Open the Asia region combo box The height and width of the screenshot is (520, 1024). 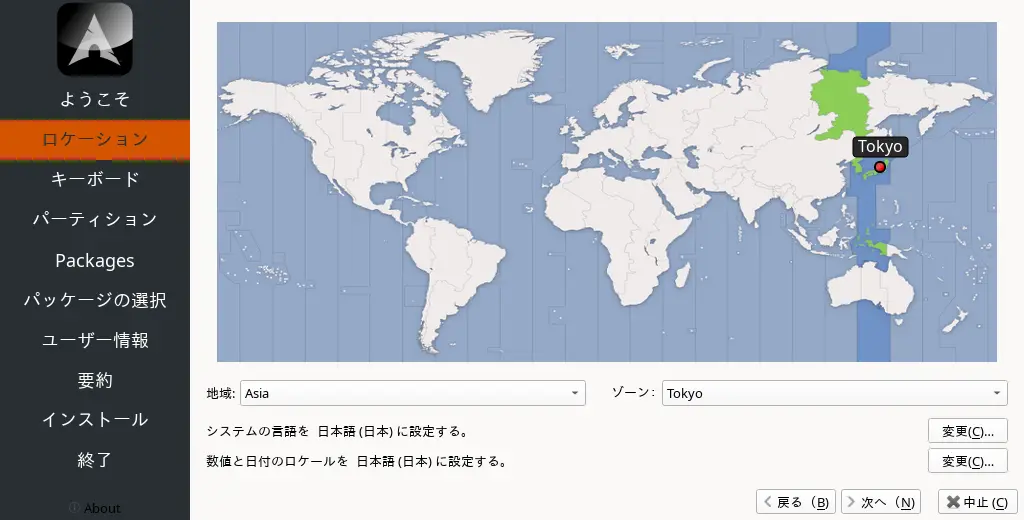[x=412, y=393]
